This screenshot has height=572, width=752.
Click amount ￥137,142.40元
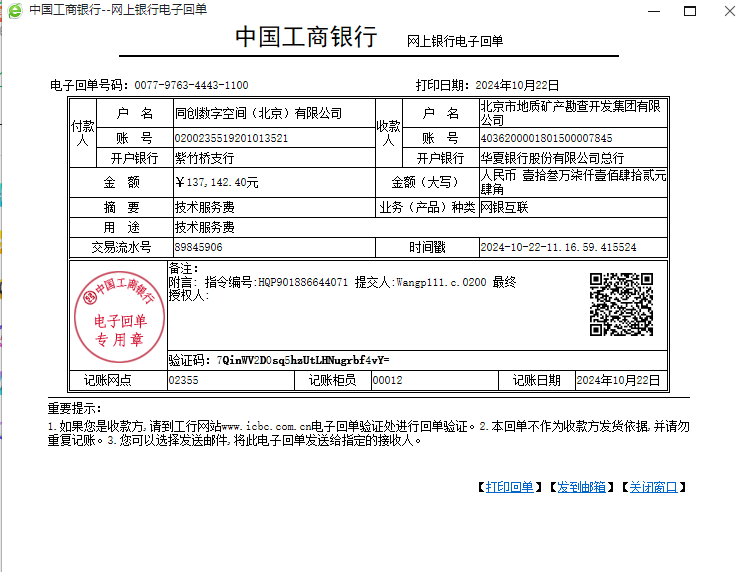coord(217,182)
